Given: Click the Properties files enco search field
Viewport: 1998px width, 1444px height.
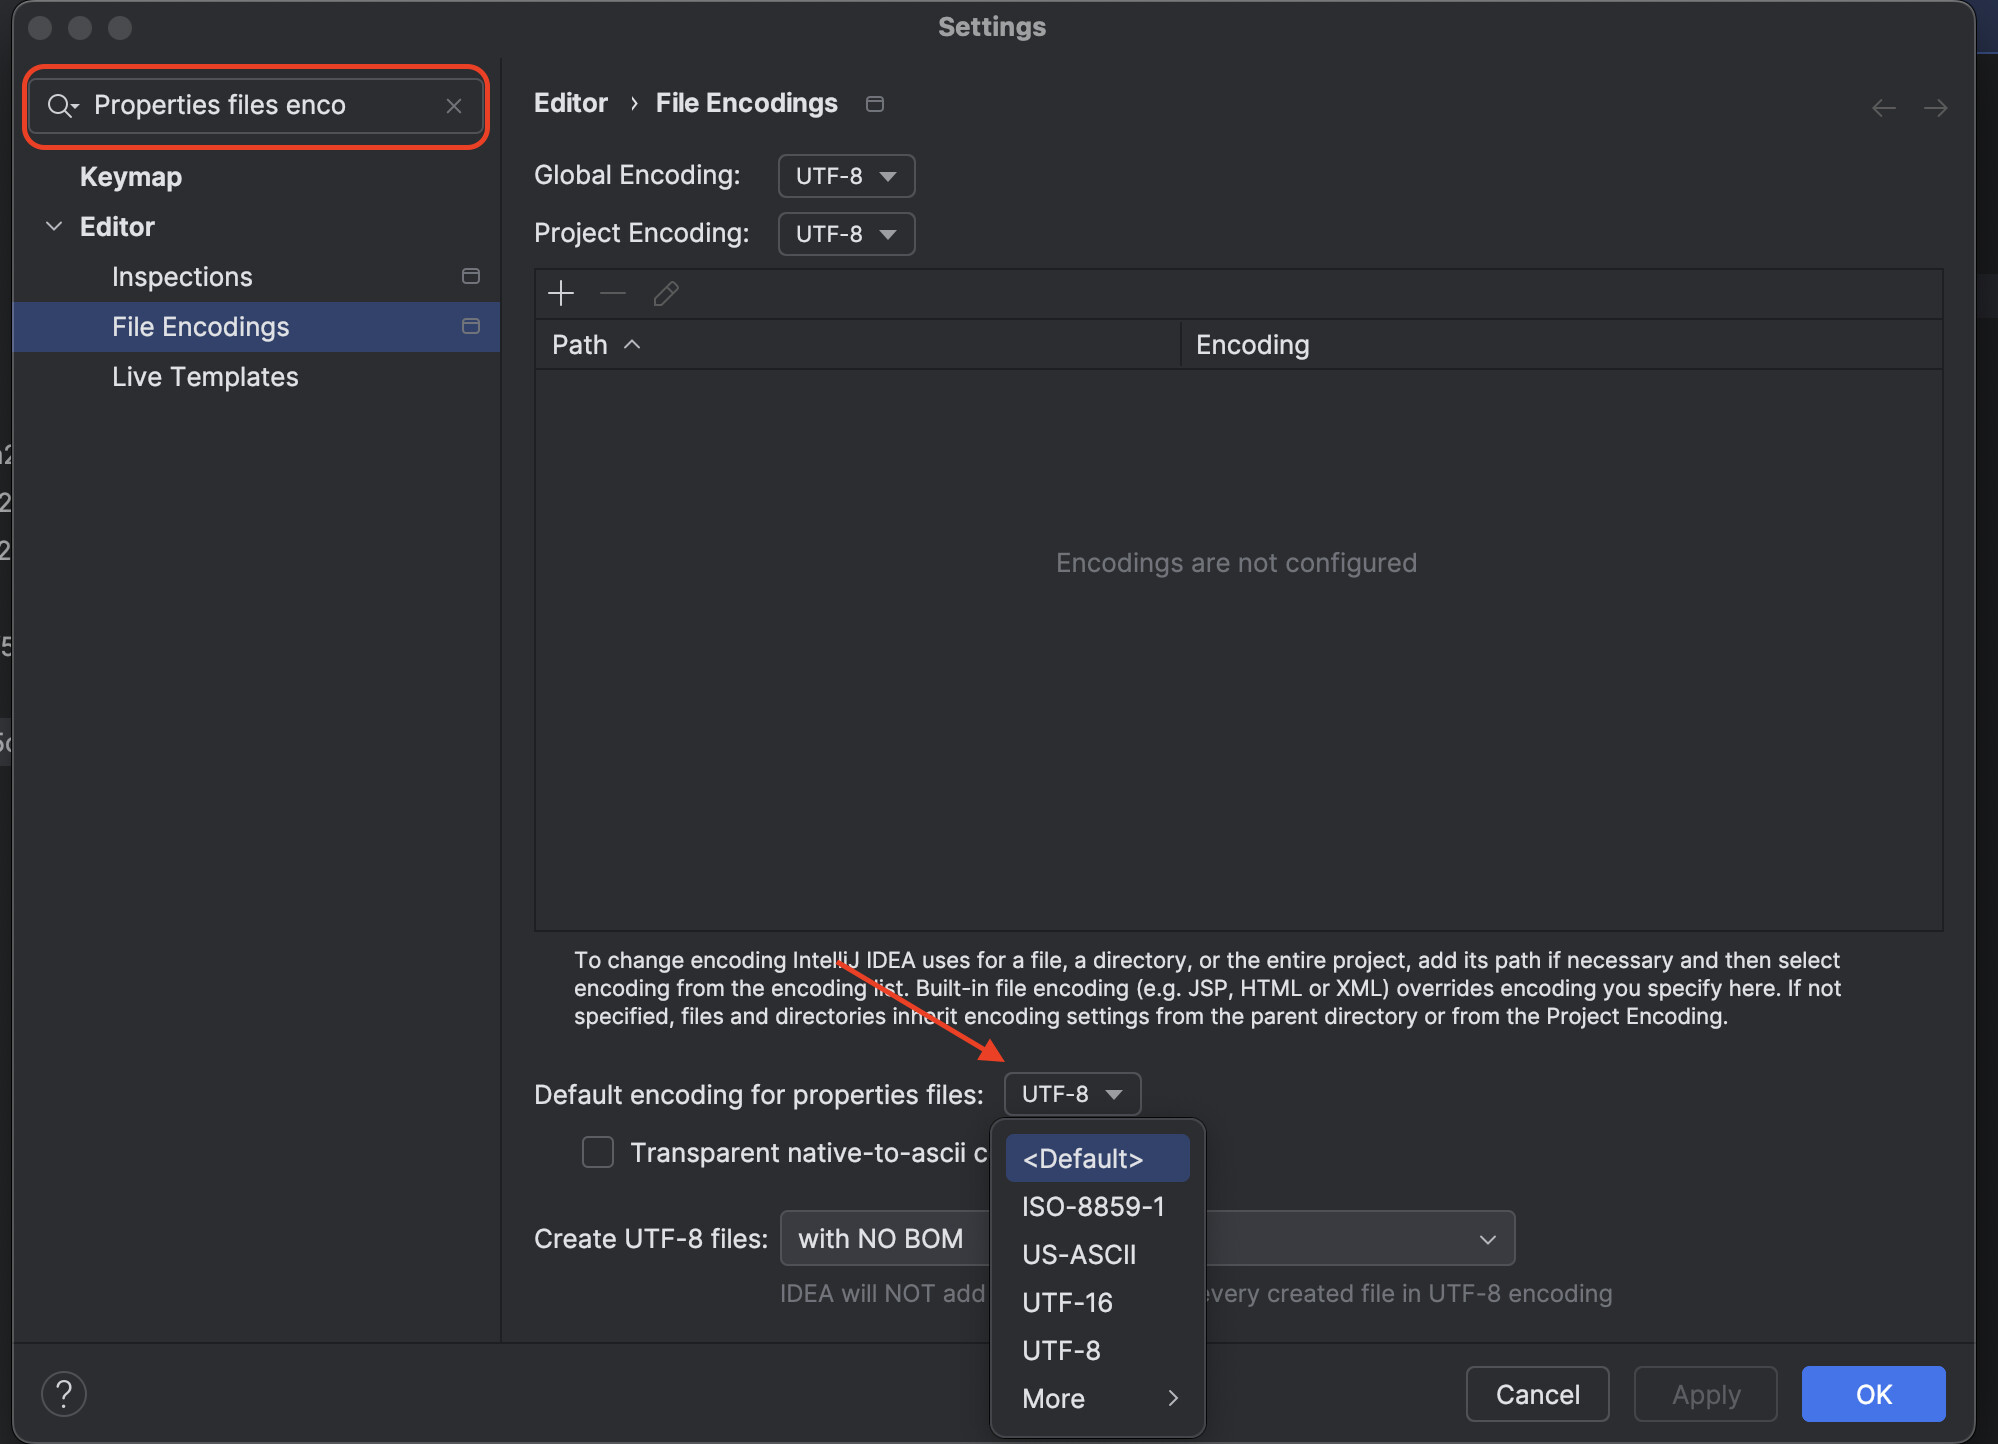Looking at the screenshot, I should [256, 105].
